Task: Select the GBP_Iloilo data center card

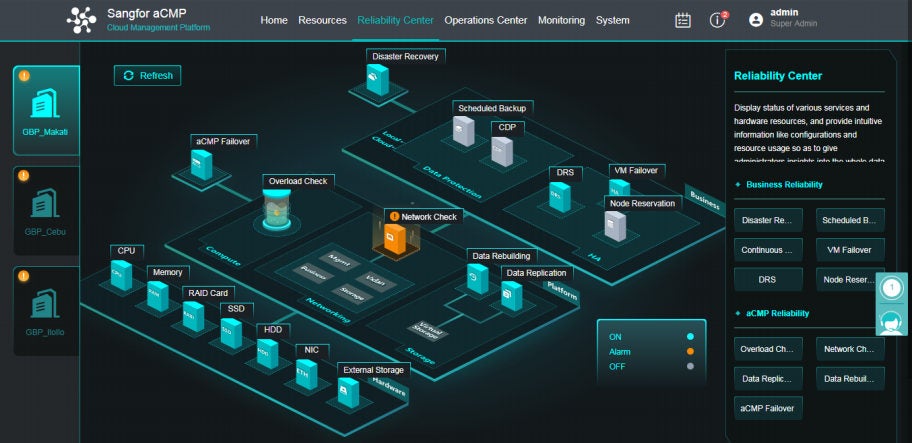Action: [x=46, y=311]
